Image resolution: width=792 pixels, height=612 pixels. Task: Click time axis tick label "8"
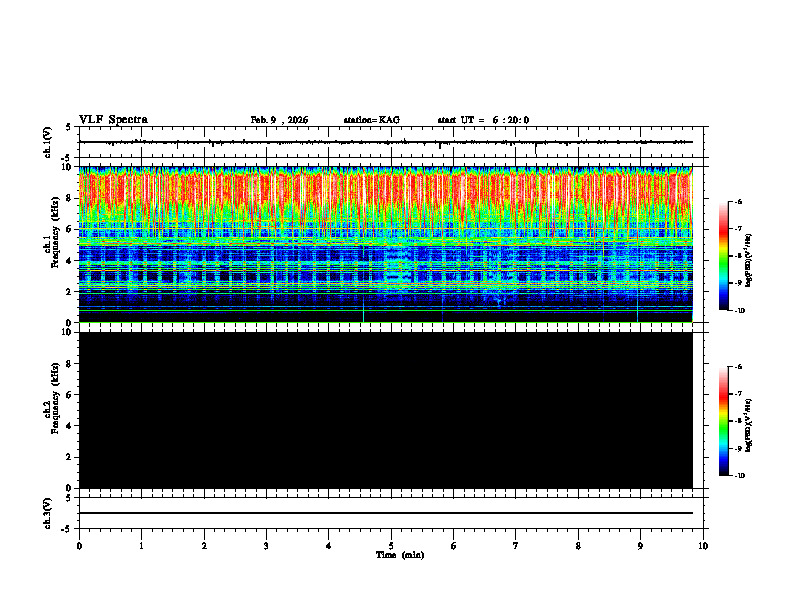(x=578, y=546)
